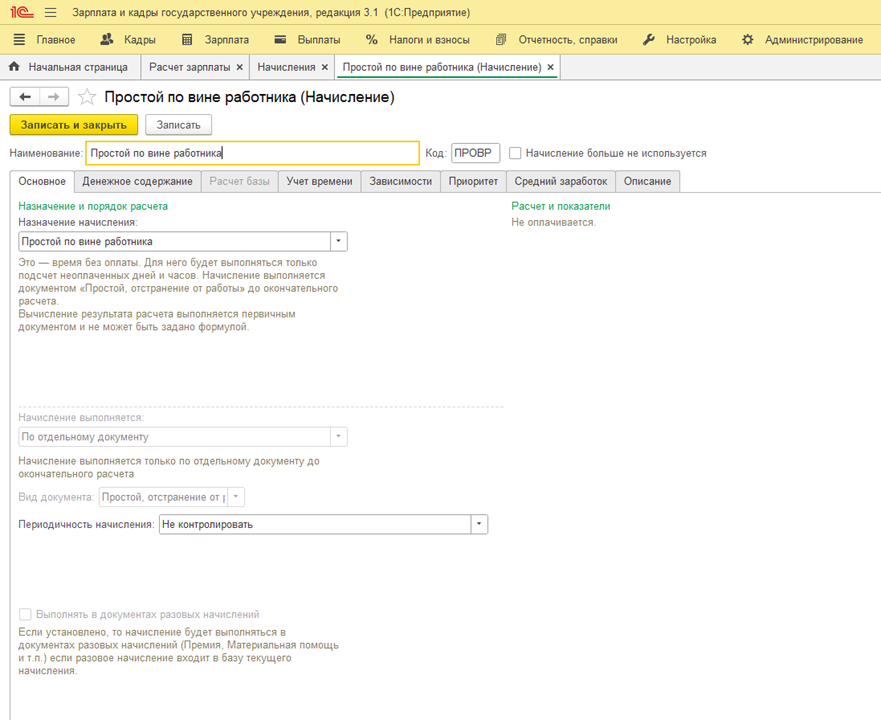
Task: Expand the Периодичность начисления dropdown arrow
Action: click(479, 524)
